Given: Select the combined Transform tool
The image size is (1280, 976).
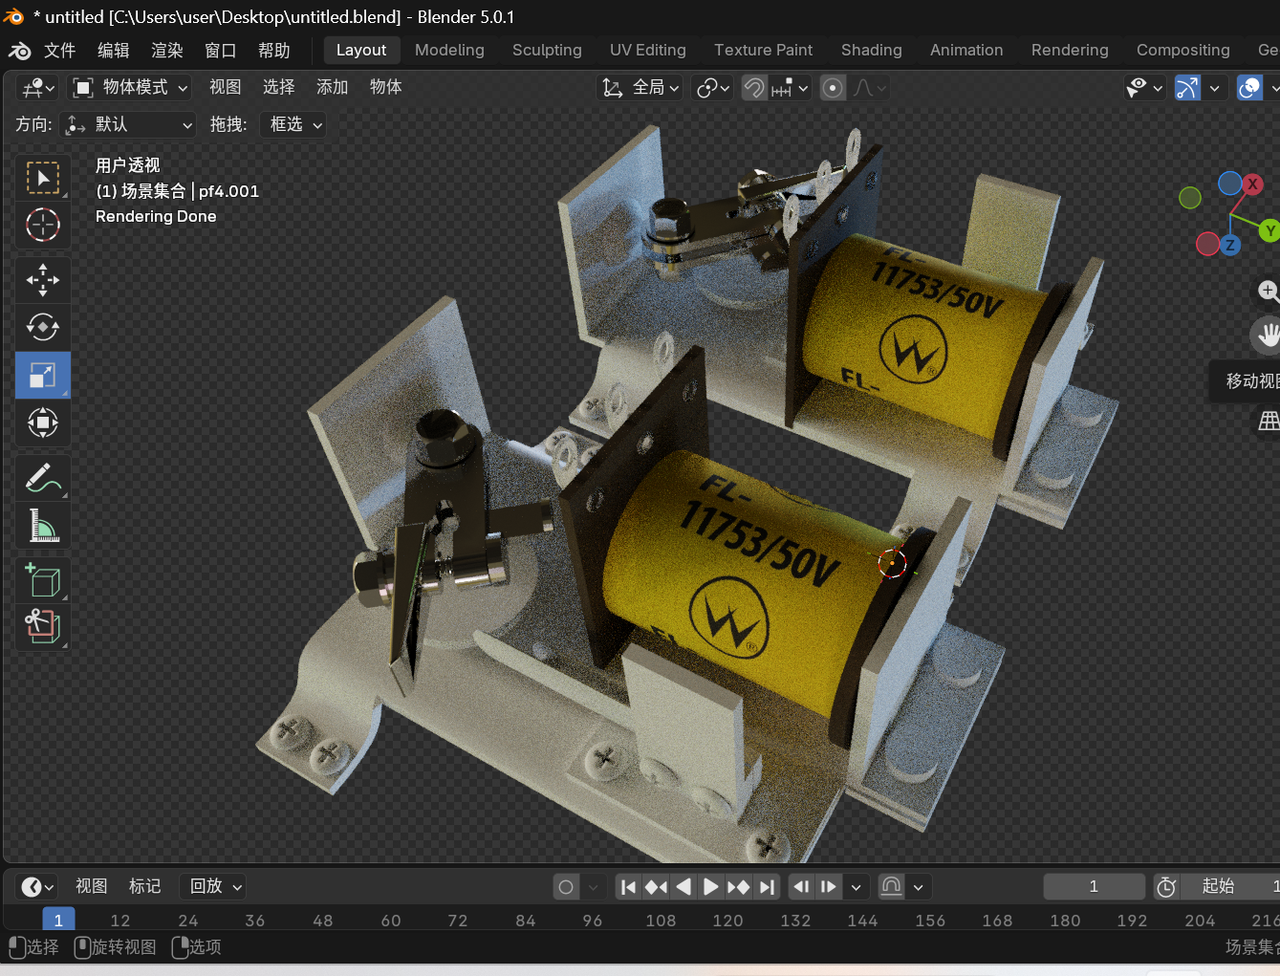Looking at the screenshot, I should [x=43, y=423].
